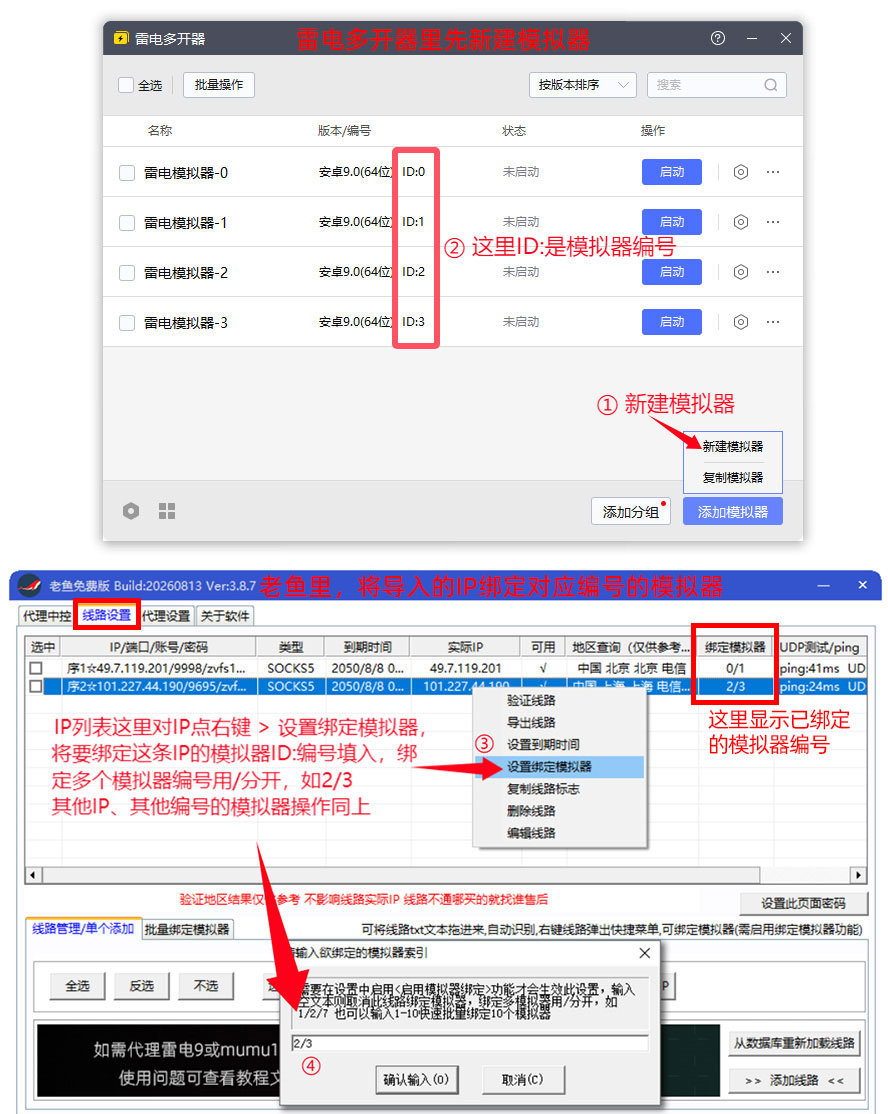Switch to 代理设置 tab
Screen dimensions: 888x1114
pyautogui.click(x=166, y=616)
